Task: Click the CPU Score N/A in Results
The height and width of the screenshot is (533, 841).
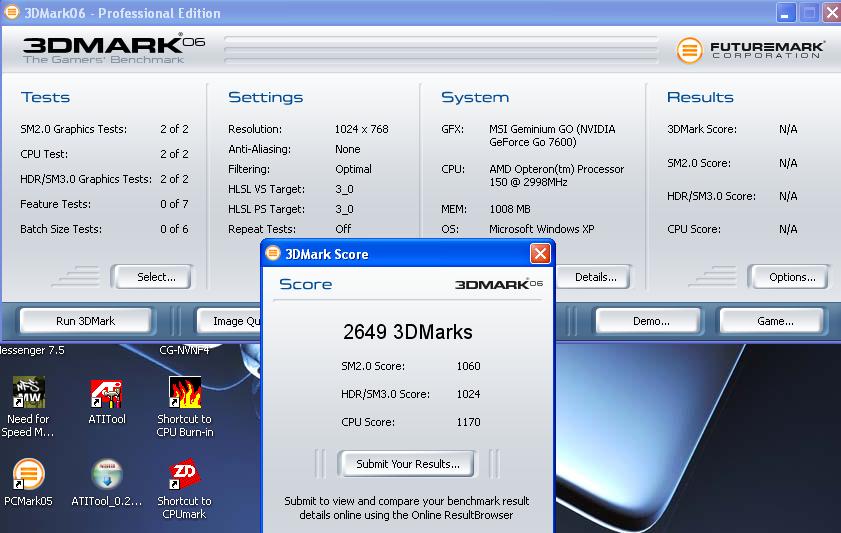Action: (x=788, y=229)
